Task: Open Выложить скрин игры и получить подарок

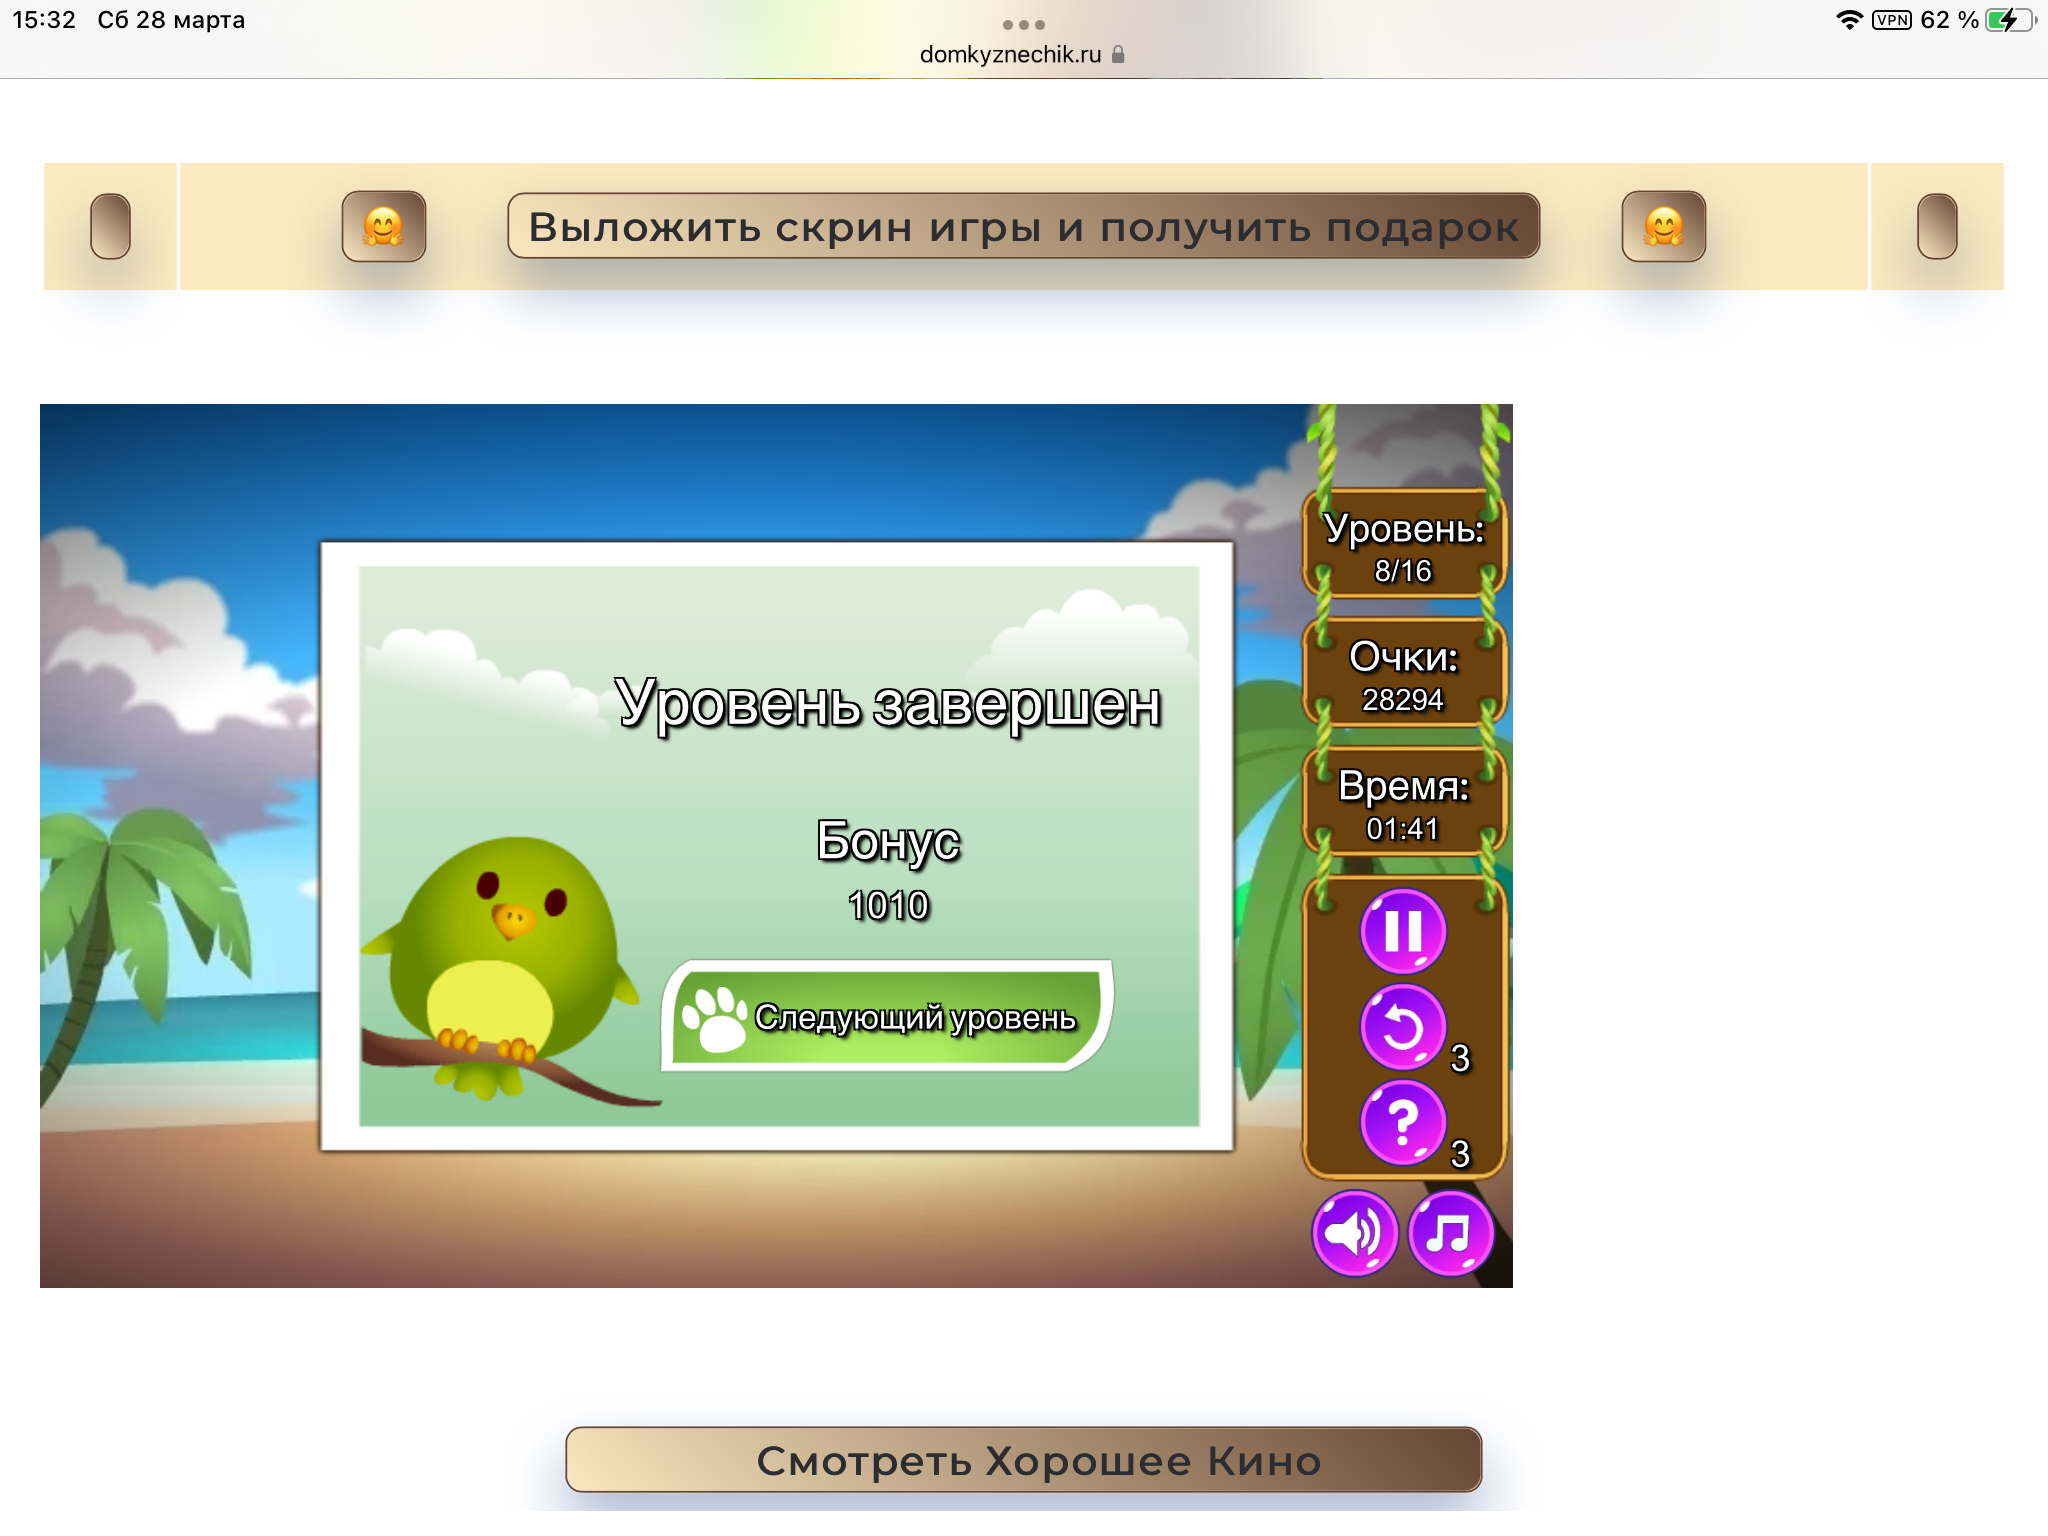Action: 1023,227
